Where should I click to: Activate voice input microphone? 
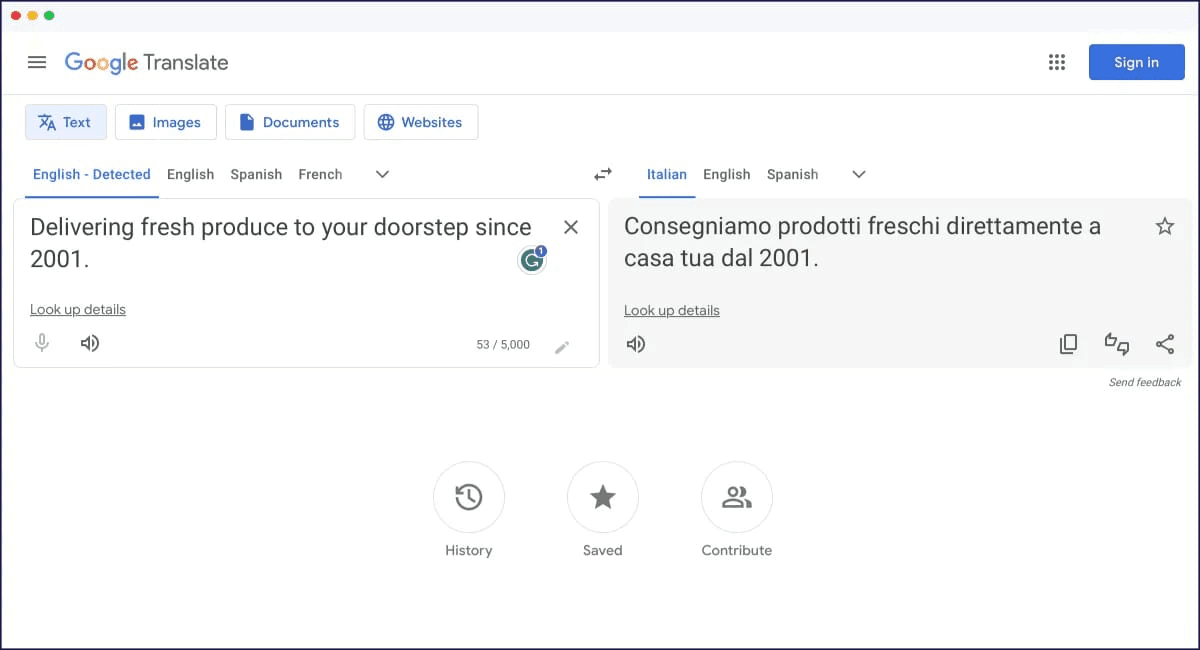(x=42, y=342)
